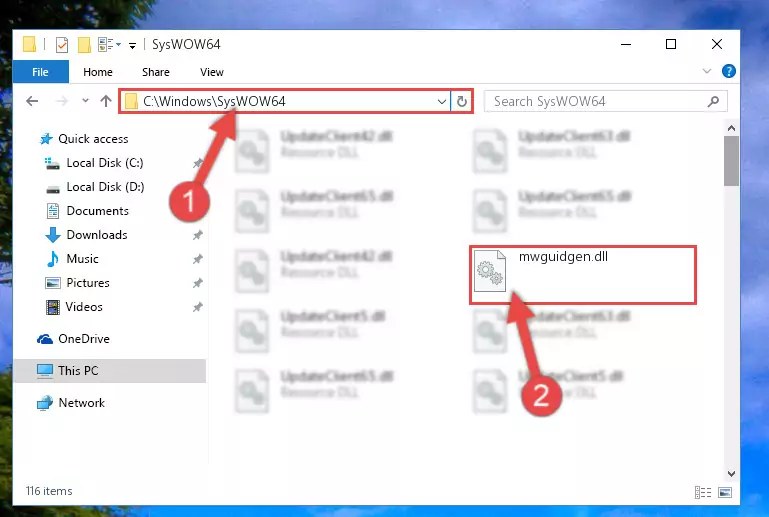Go forward with the right arrow

pyautogui.click(x=62, y=101)
